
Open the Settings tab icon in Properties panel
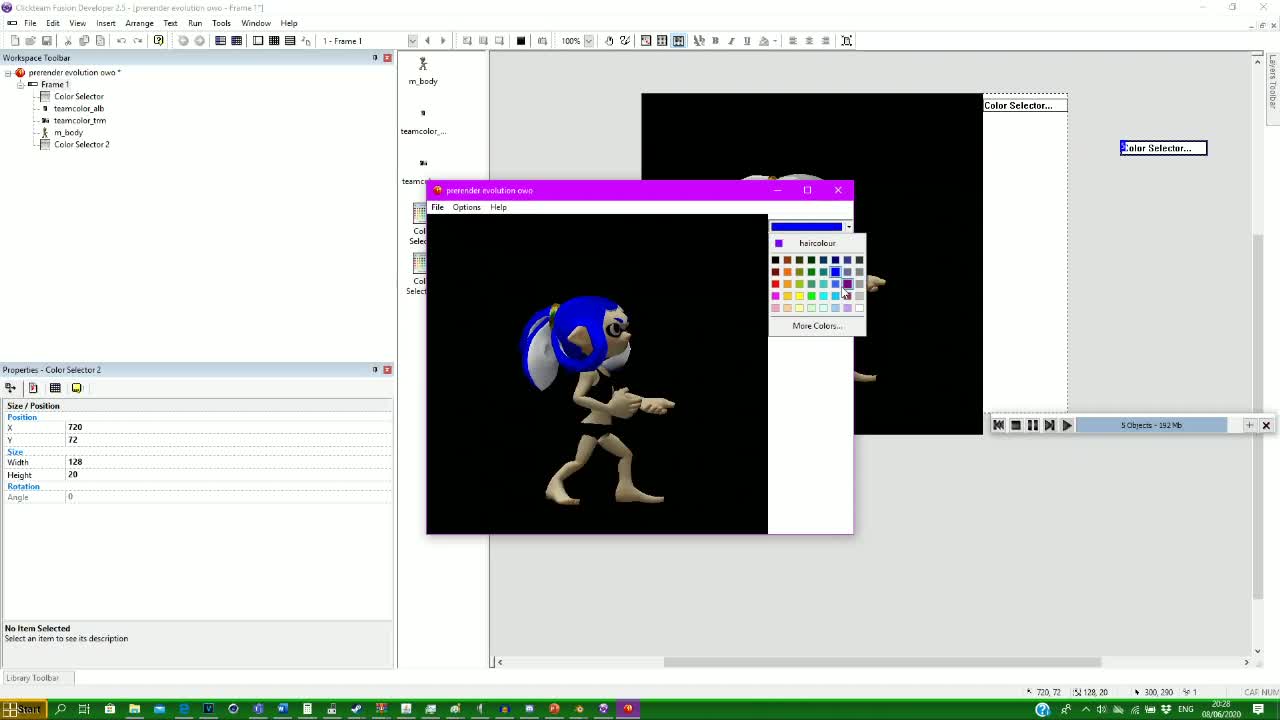pyautogui.click(x=33, y=388)
